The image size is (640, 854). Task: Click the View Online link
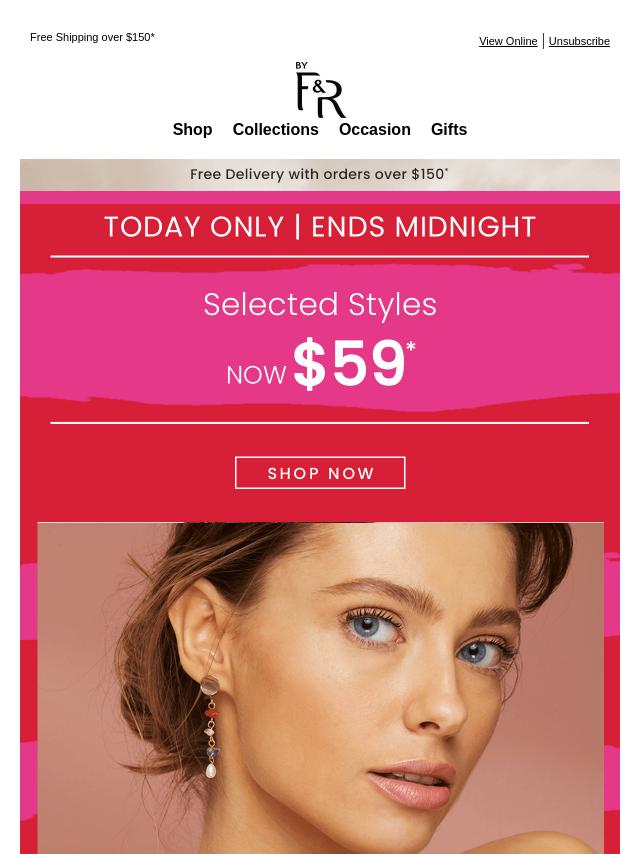click(508, 41)
